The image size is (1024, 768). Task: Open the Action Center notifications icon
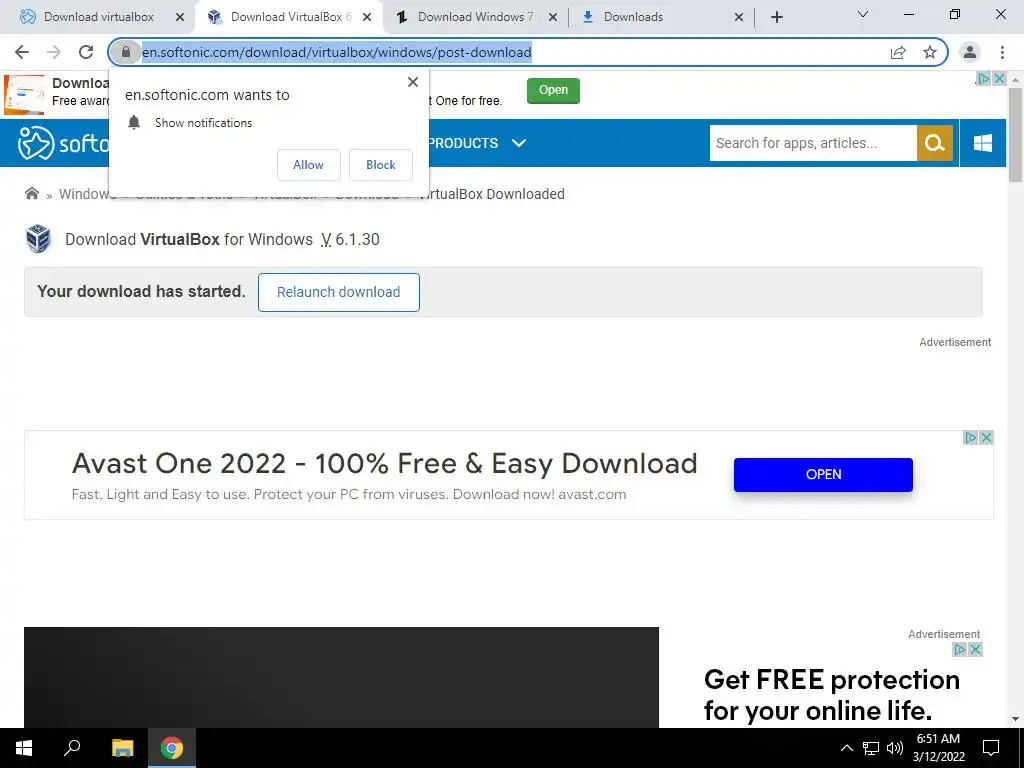coord(991,748)
